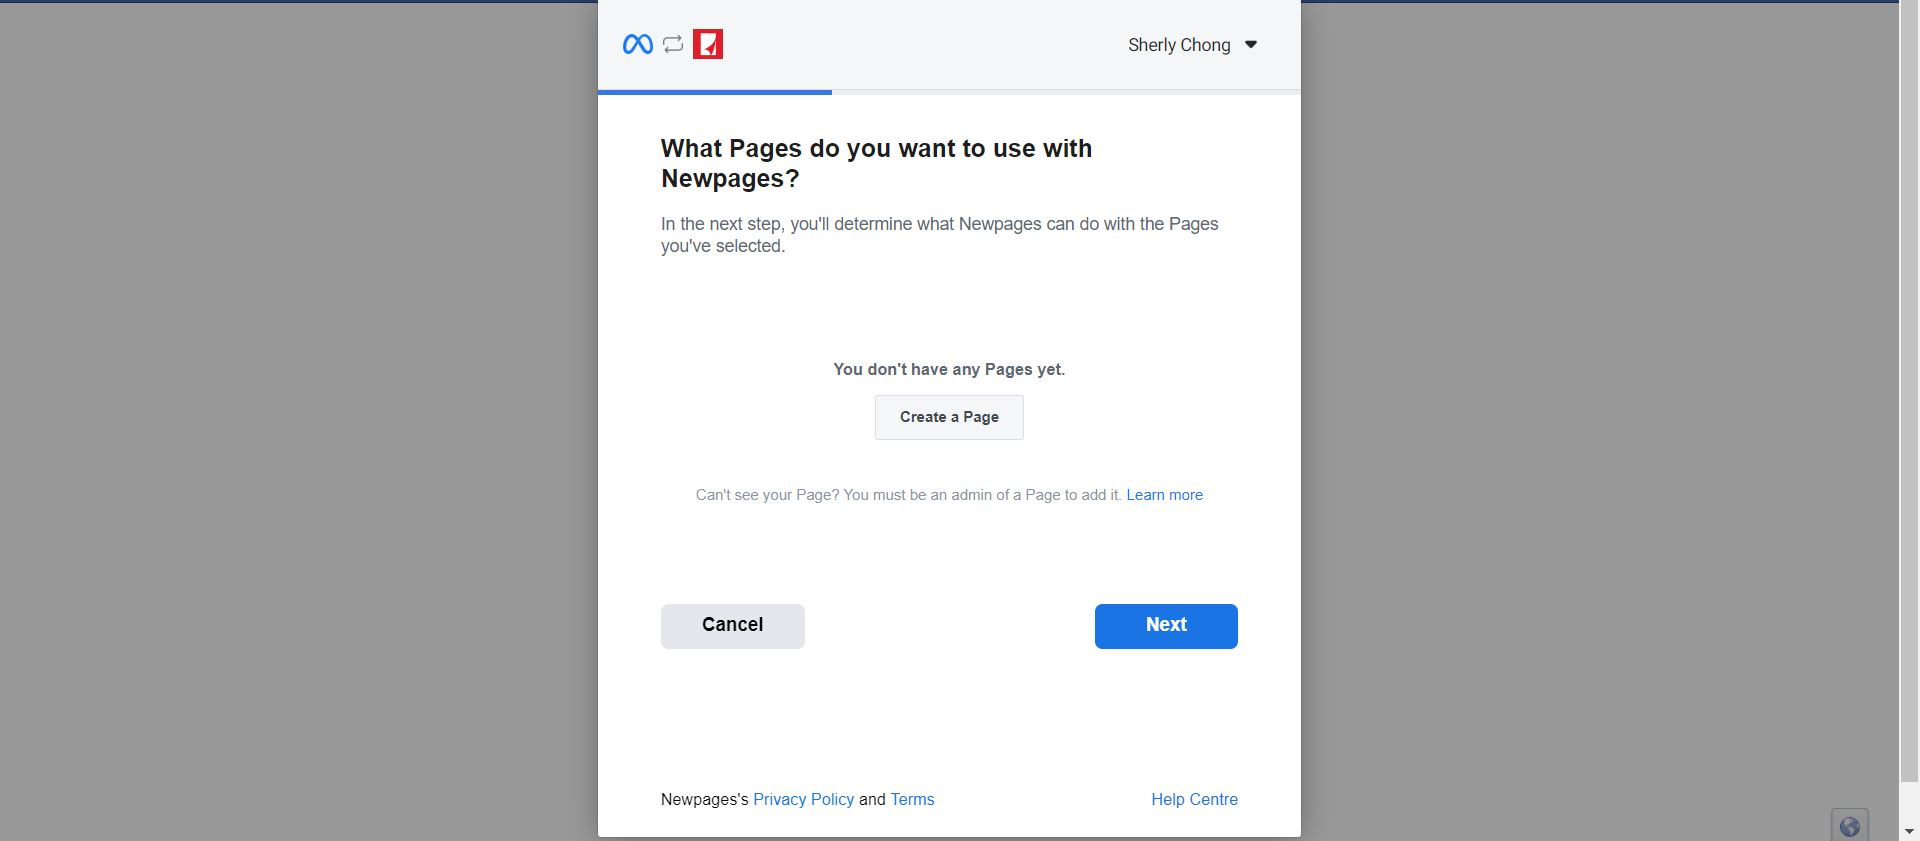Click the exchange arrows icon in header
The image size is (1920, 841).
pos(673,44)
